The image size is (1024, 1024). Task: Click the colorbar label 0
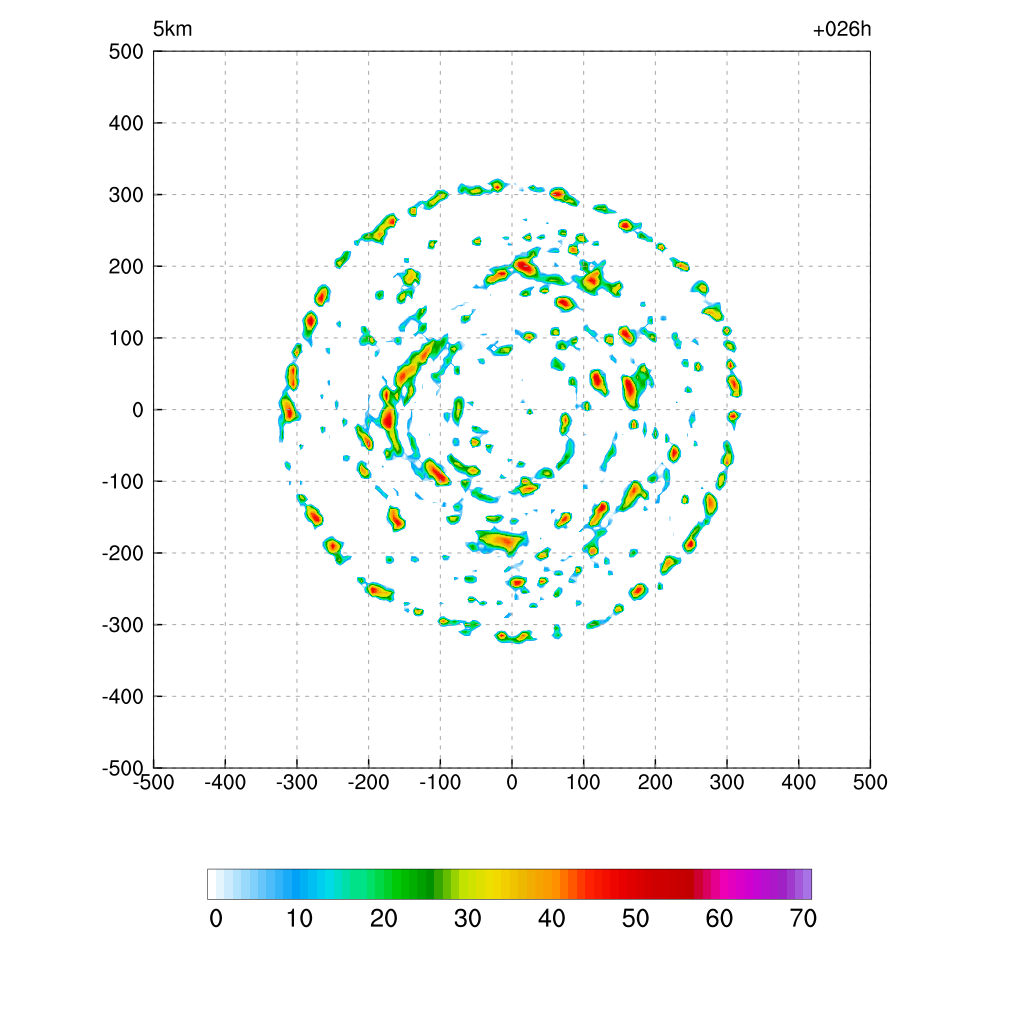[x=216, y=919]
